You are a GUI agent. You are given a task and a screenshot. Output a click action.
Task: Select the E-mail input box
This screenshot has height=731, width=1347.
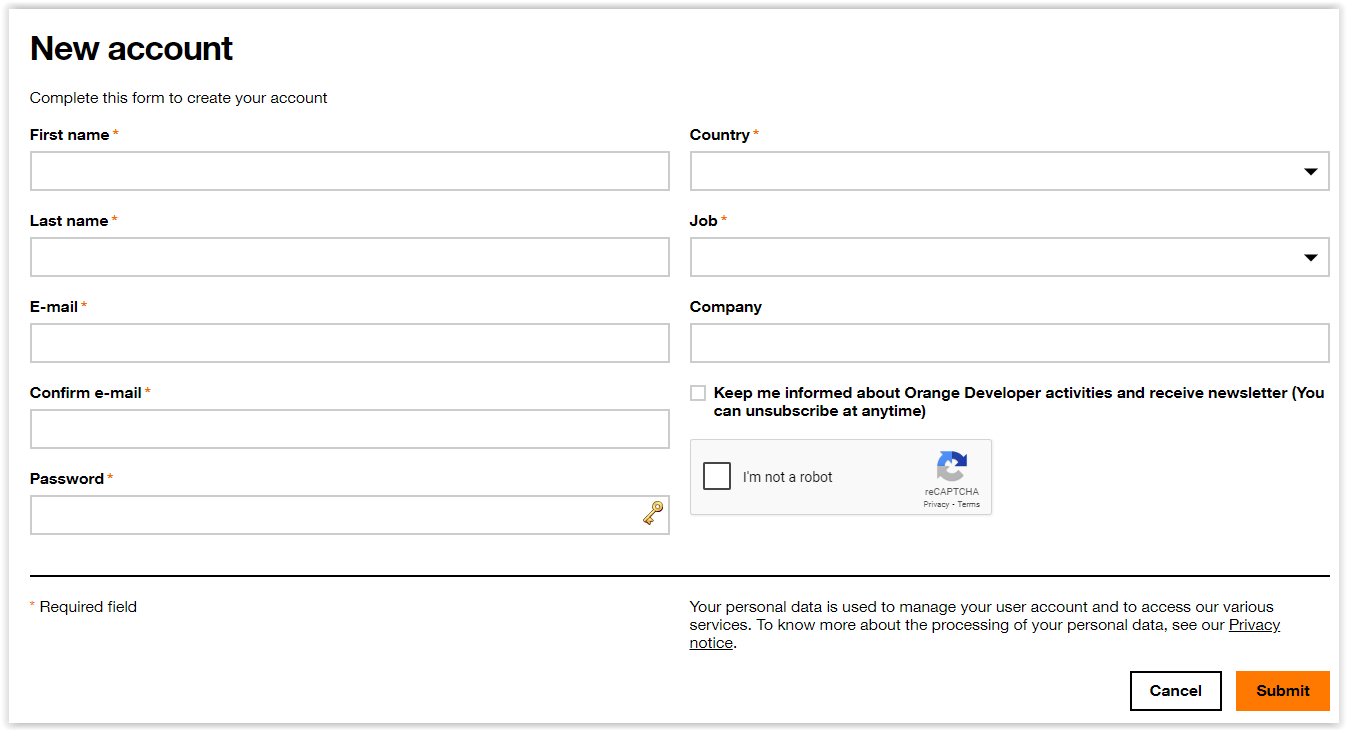[x=349, y=344]
